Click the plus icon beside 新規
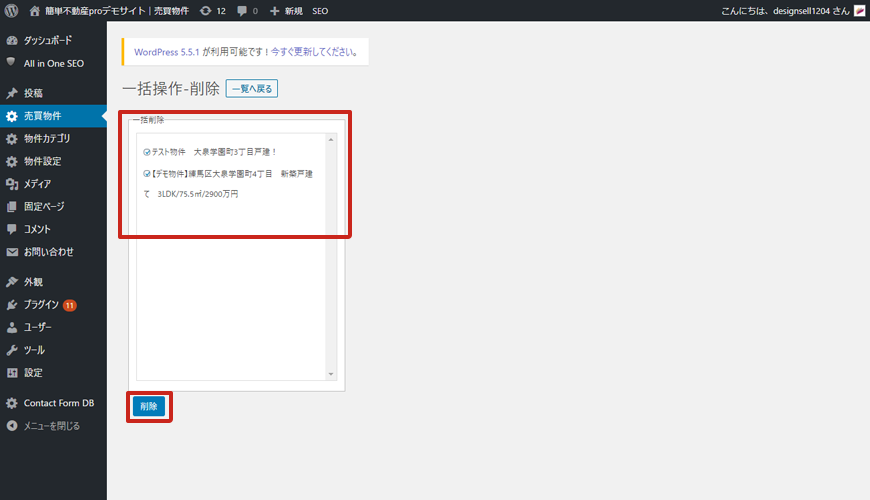The width and height of the screenshot is (870, 500). pos(275,10)
